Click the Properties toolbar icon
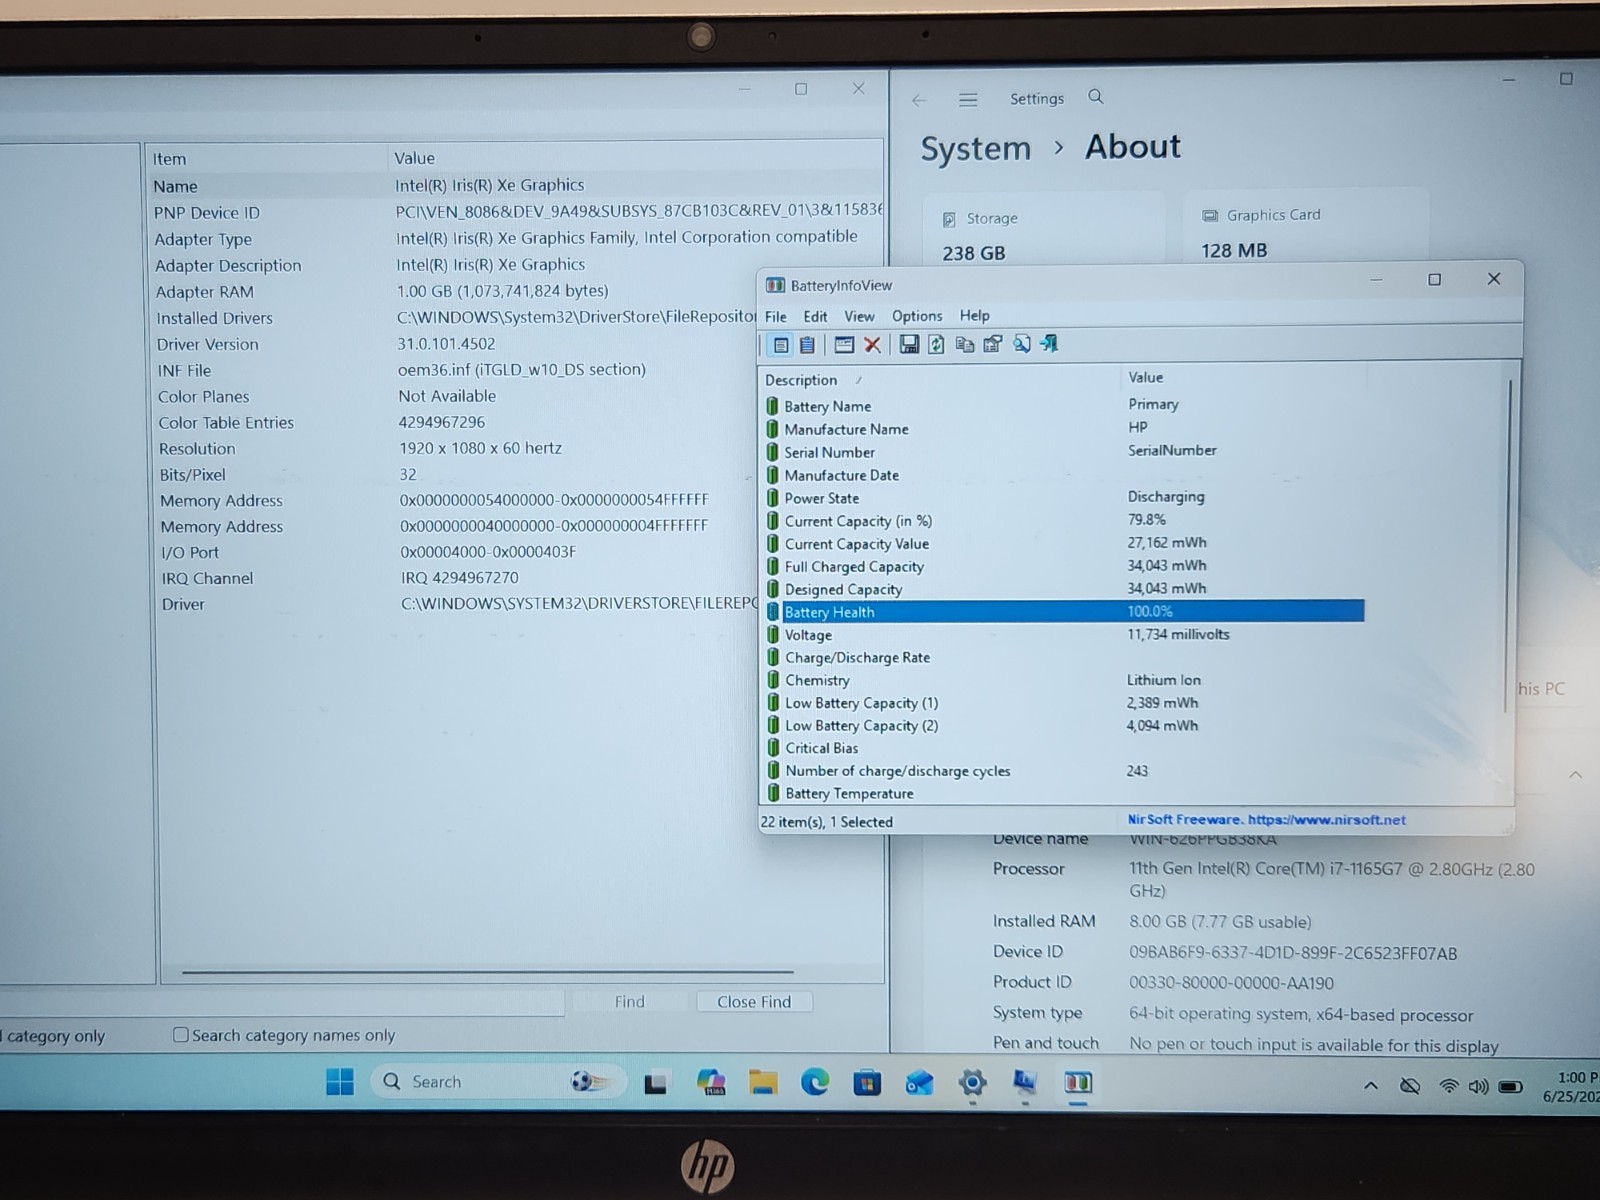The width and height of the screenshot is (1600, 1200). (993, 345)
